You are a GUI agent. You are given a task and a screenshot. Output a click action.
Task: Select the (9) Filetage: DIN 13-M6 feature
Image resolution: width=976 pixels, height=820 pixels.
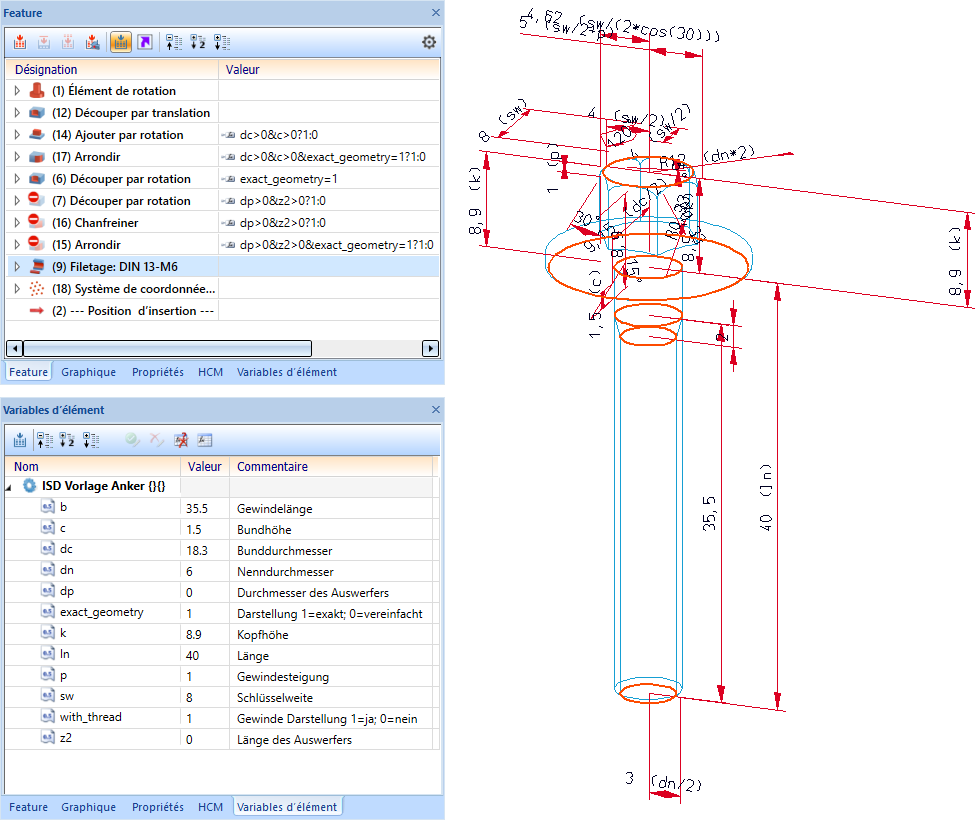pyautogui.click(x=115, y=267)
